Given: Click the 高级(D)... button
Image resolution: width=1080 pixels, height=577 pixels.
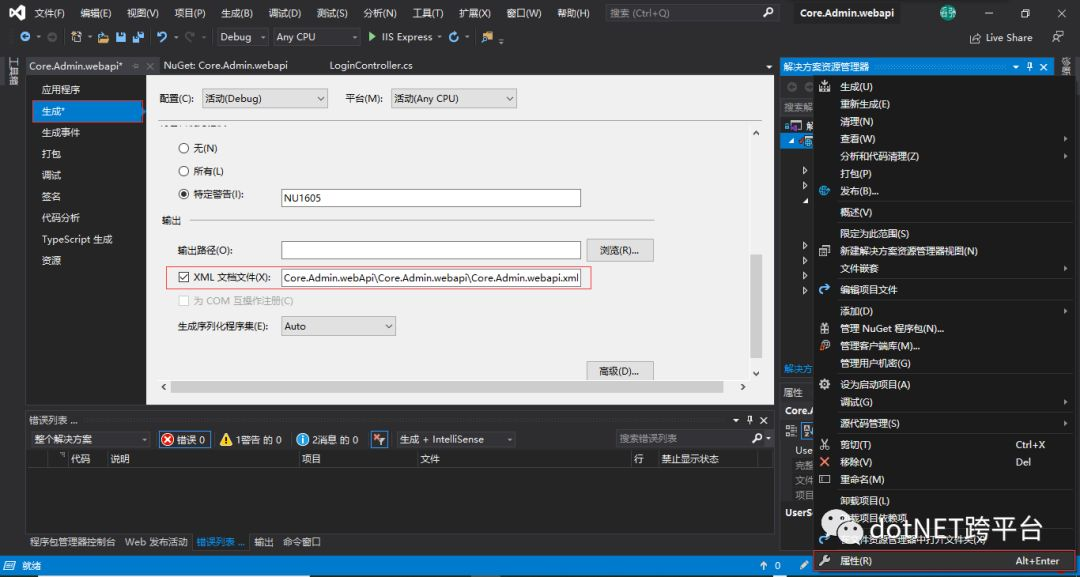Looking at the screenshot, I should pyautogui.click(x=620, y=370).
